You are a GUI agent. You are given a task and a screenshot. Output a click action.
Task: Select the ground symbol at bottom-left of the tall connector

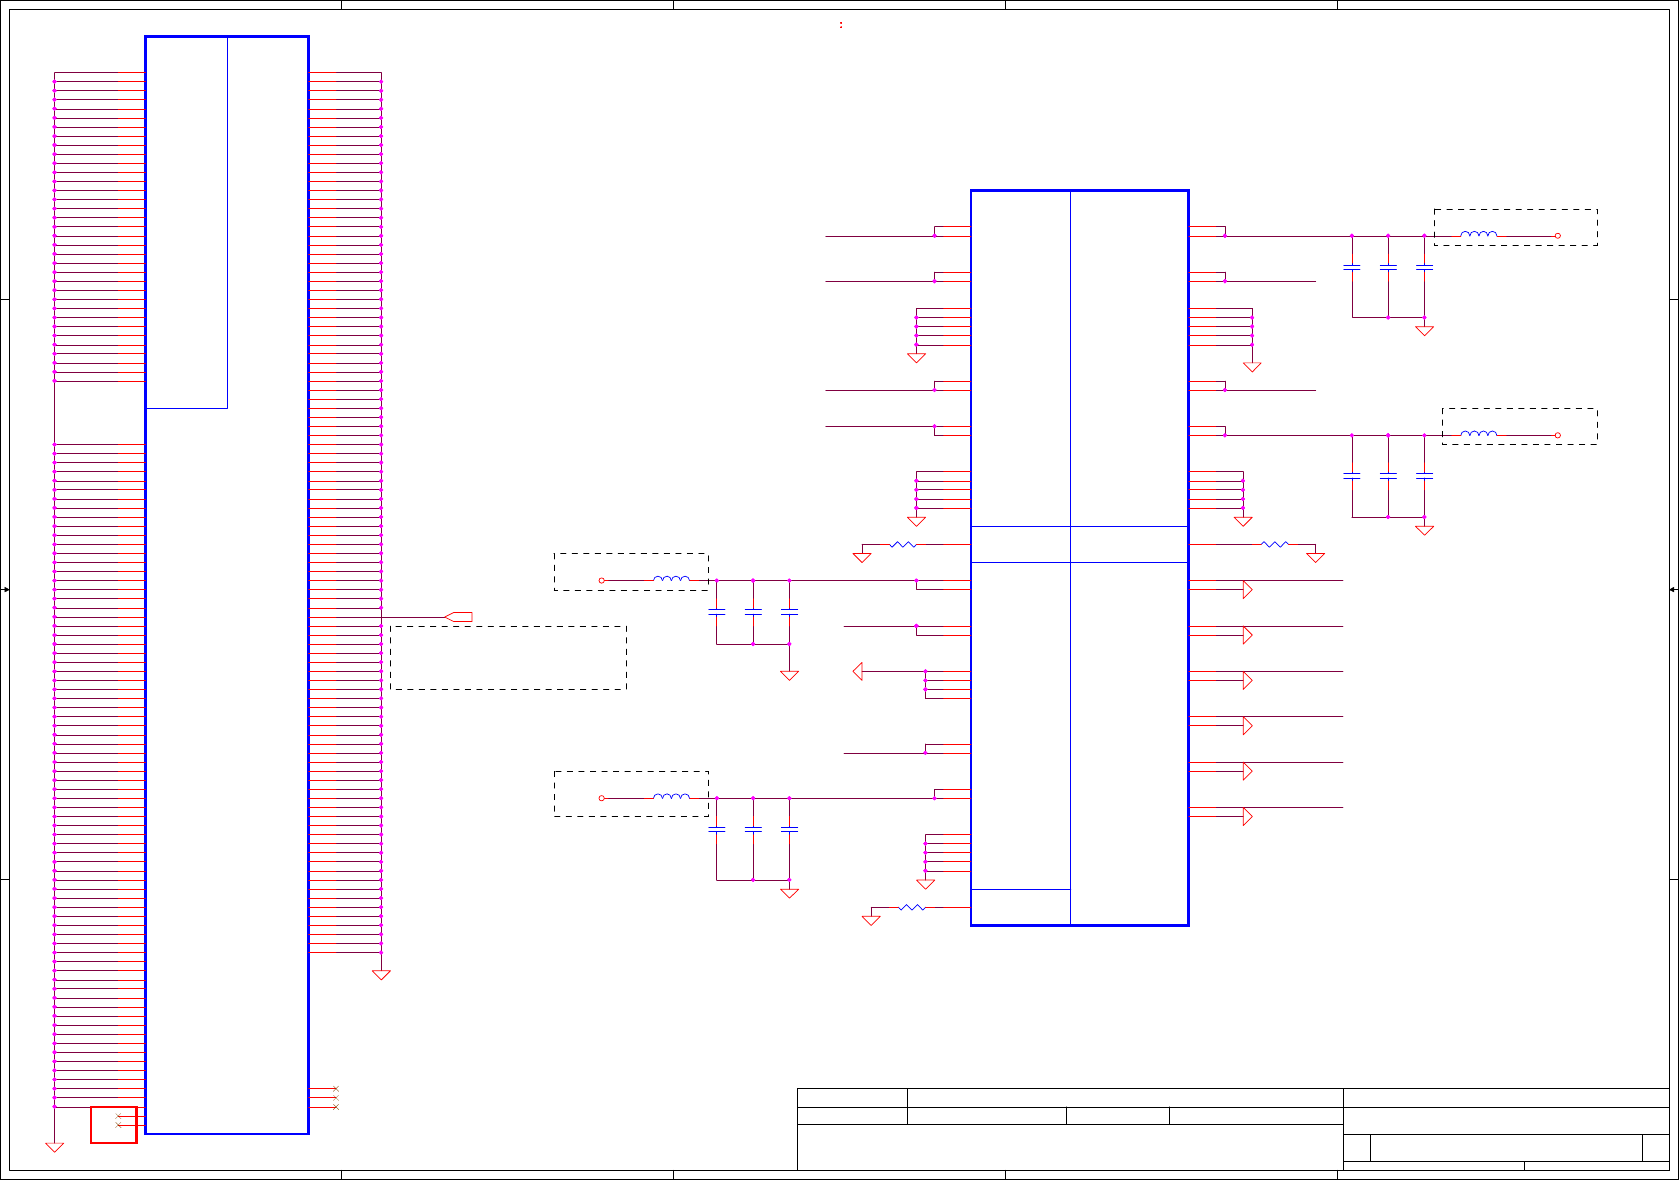pyautogui.click(x=54, y=1147)
